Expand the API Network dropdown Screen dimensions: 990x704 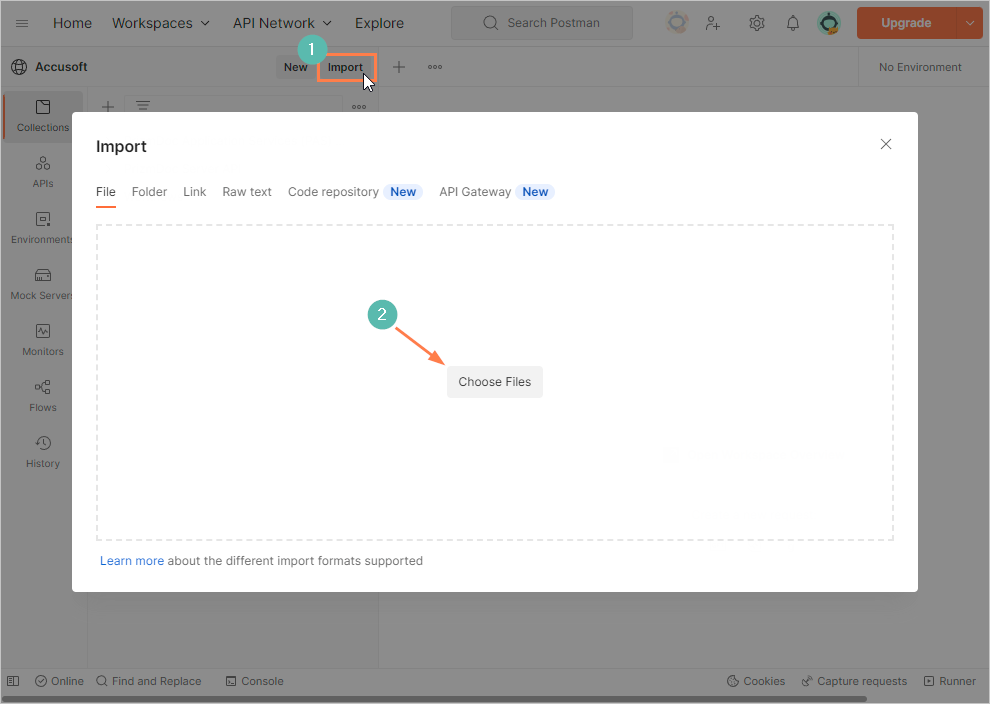[x=282, y=23]
